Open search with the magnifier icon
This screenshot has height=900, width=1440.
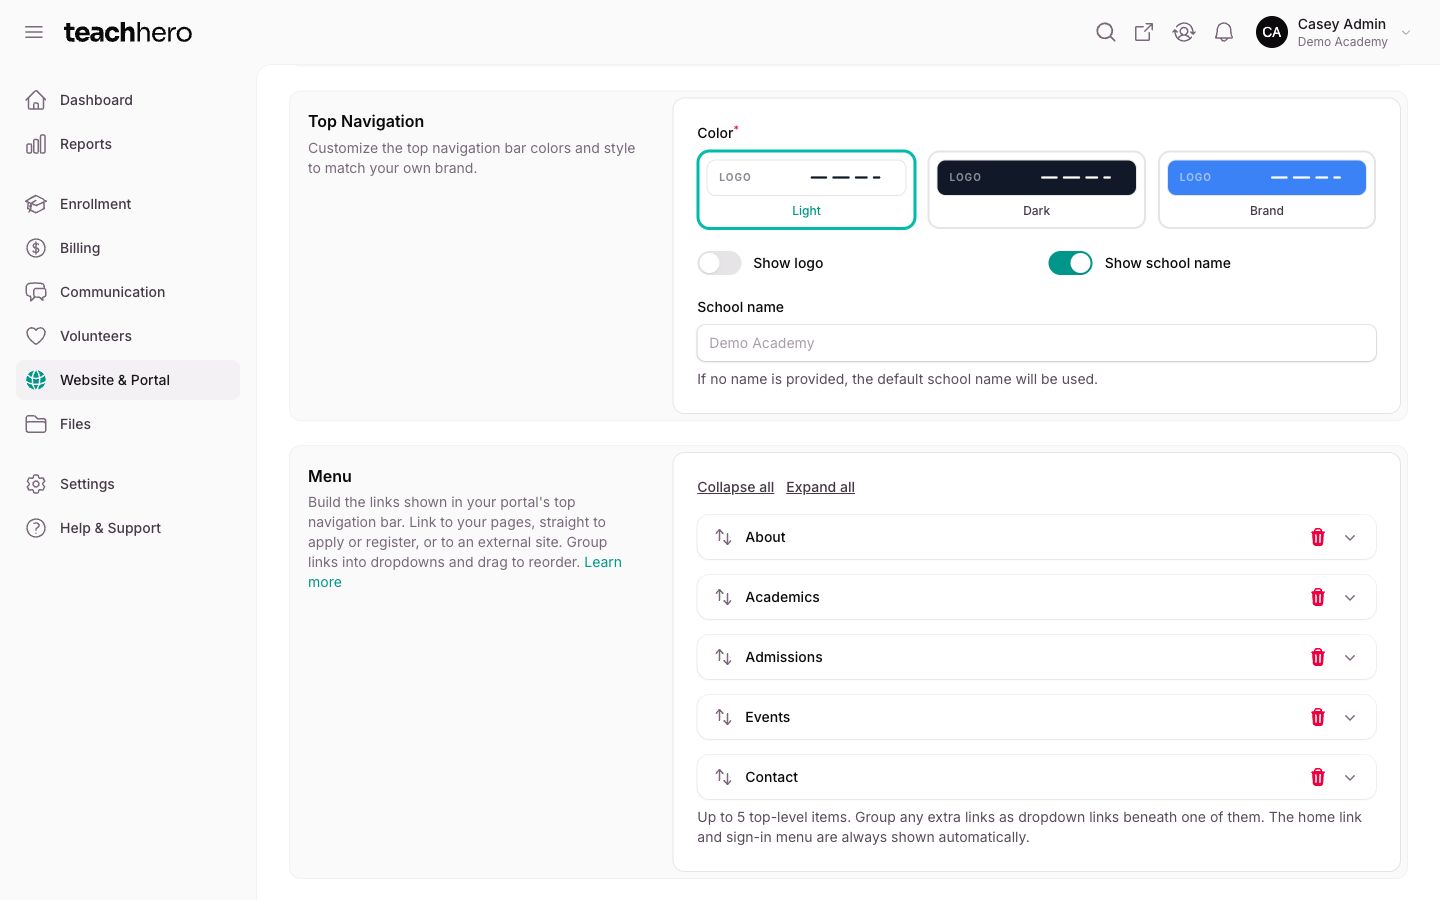[1105, 32]
